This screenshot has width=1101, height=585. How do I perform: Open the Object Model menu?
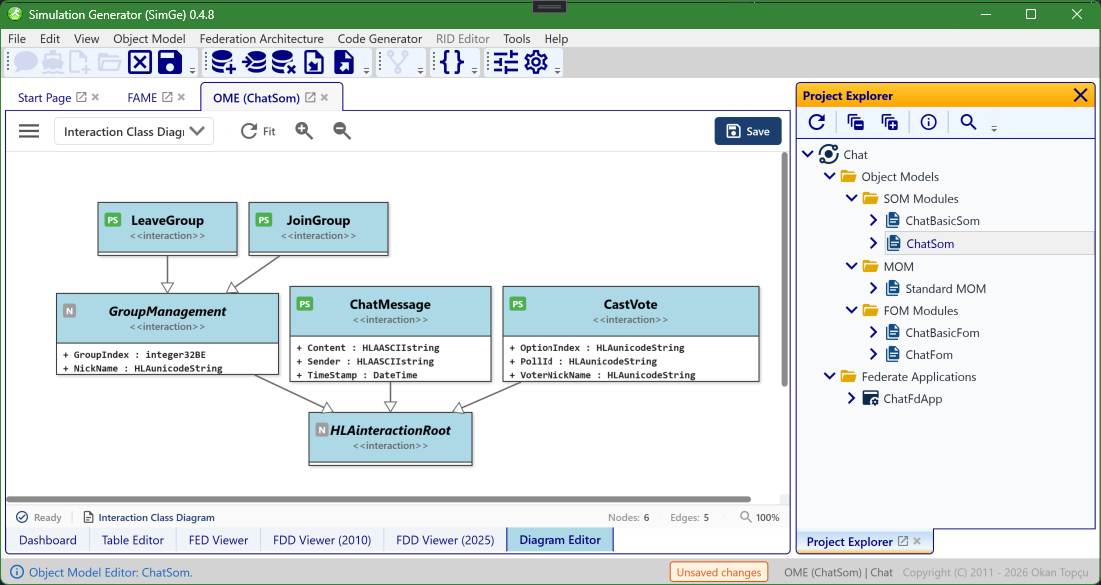[x=150, y=39]
